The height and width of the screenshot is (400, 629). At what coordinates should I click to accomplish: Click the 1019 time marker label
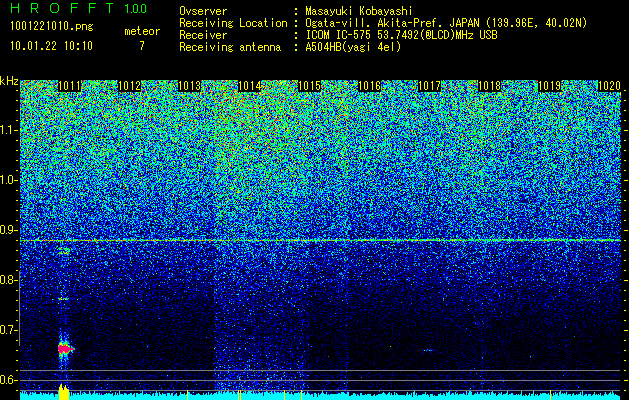point(549,86)
